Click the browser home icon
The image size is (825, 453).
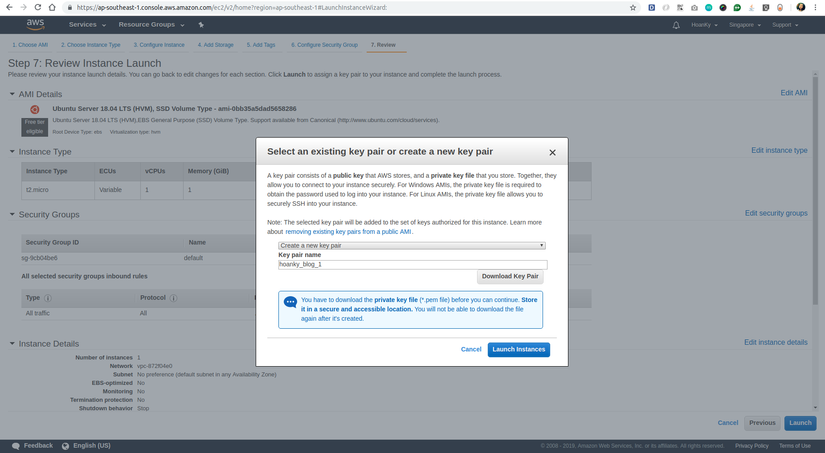pos(52,7)
